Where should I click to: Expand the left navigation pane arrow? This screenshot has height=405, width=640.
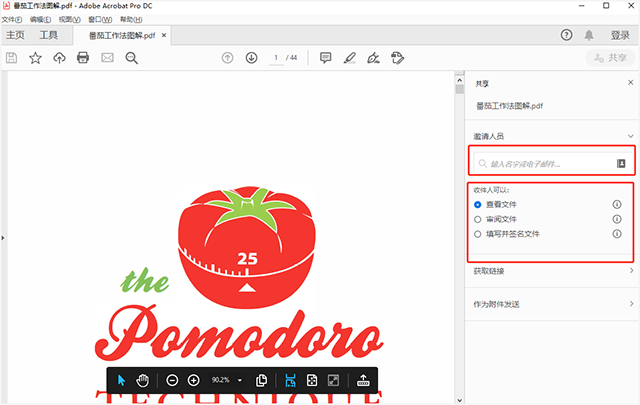(3, 238)
